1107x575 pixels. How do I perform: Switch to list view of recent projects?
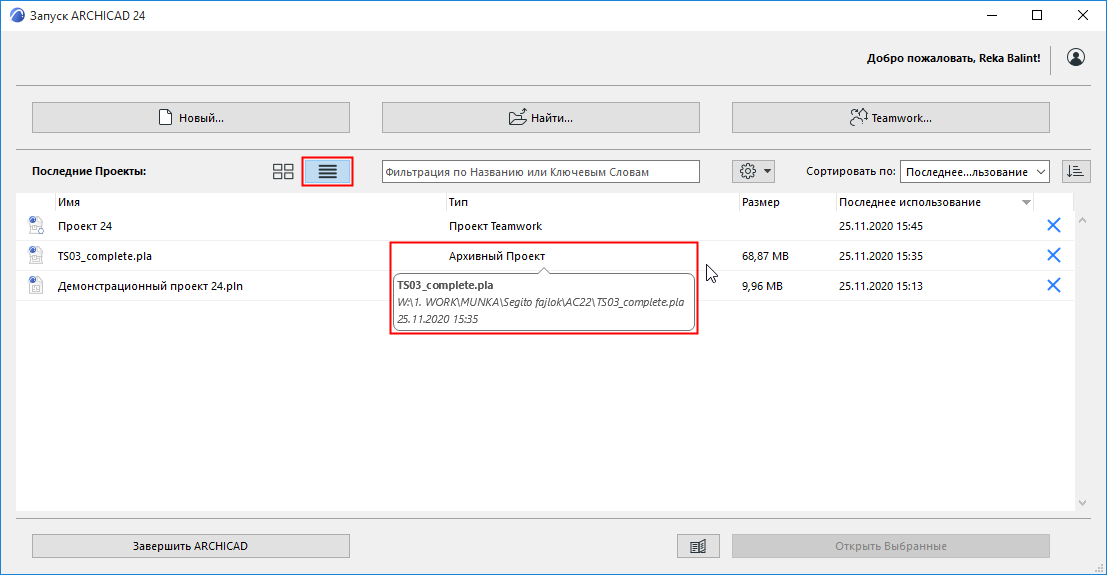point(328,172)
